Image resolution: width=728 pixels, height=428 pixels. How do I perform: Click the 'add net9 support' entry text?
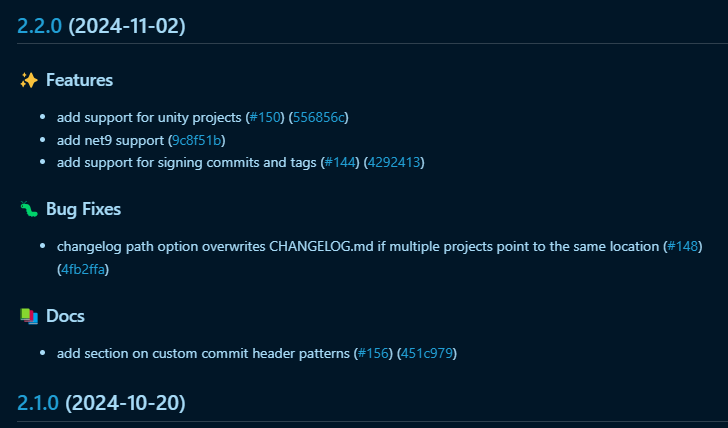pos(110,140)
